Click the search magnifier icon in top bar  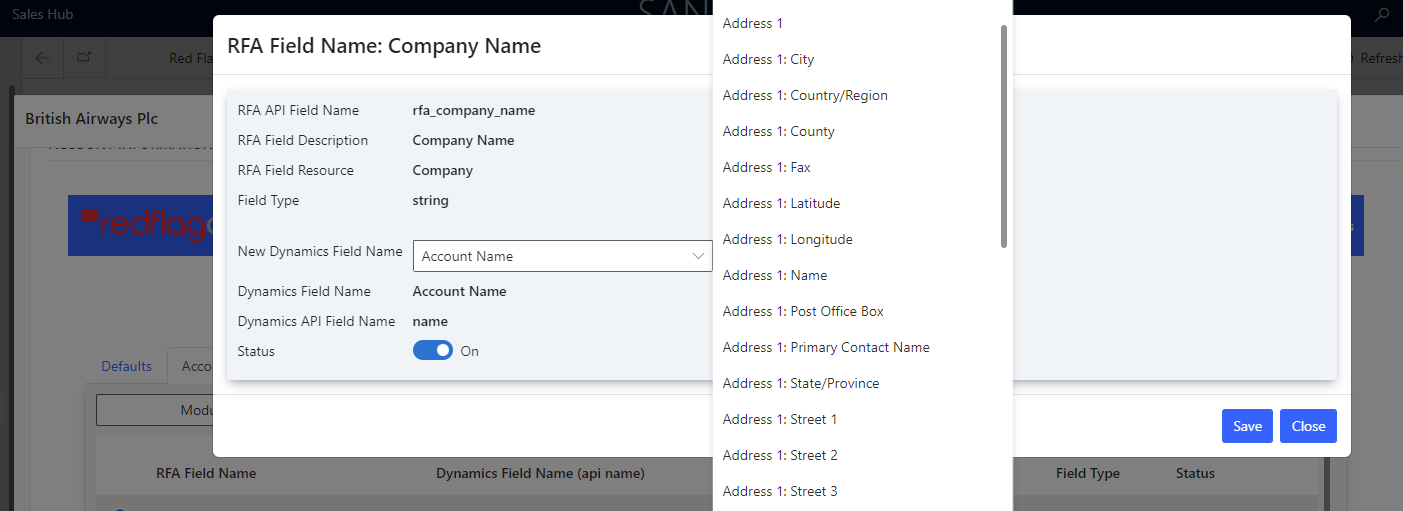(x=1383, y=15)
